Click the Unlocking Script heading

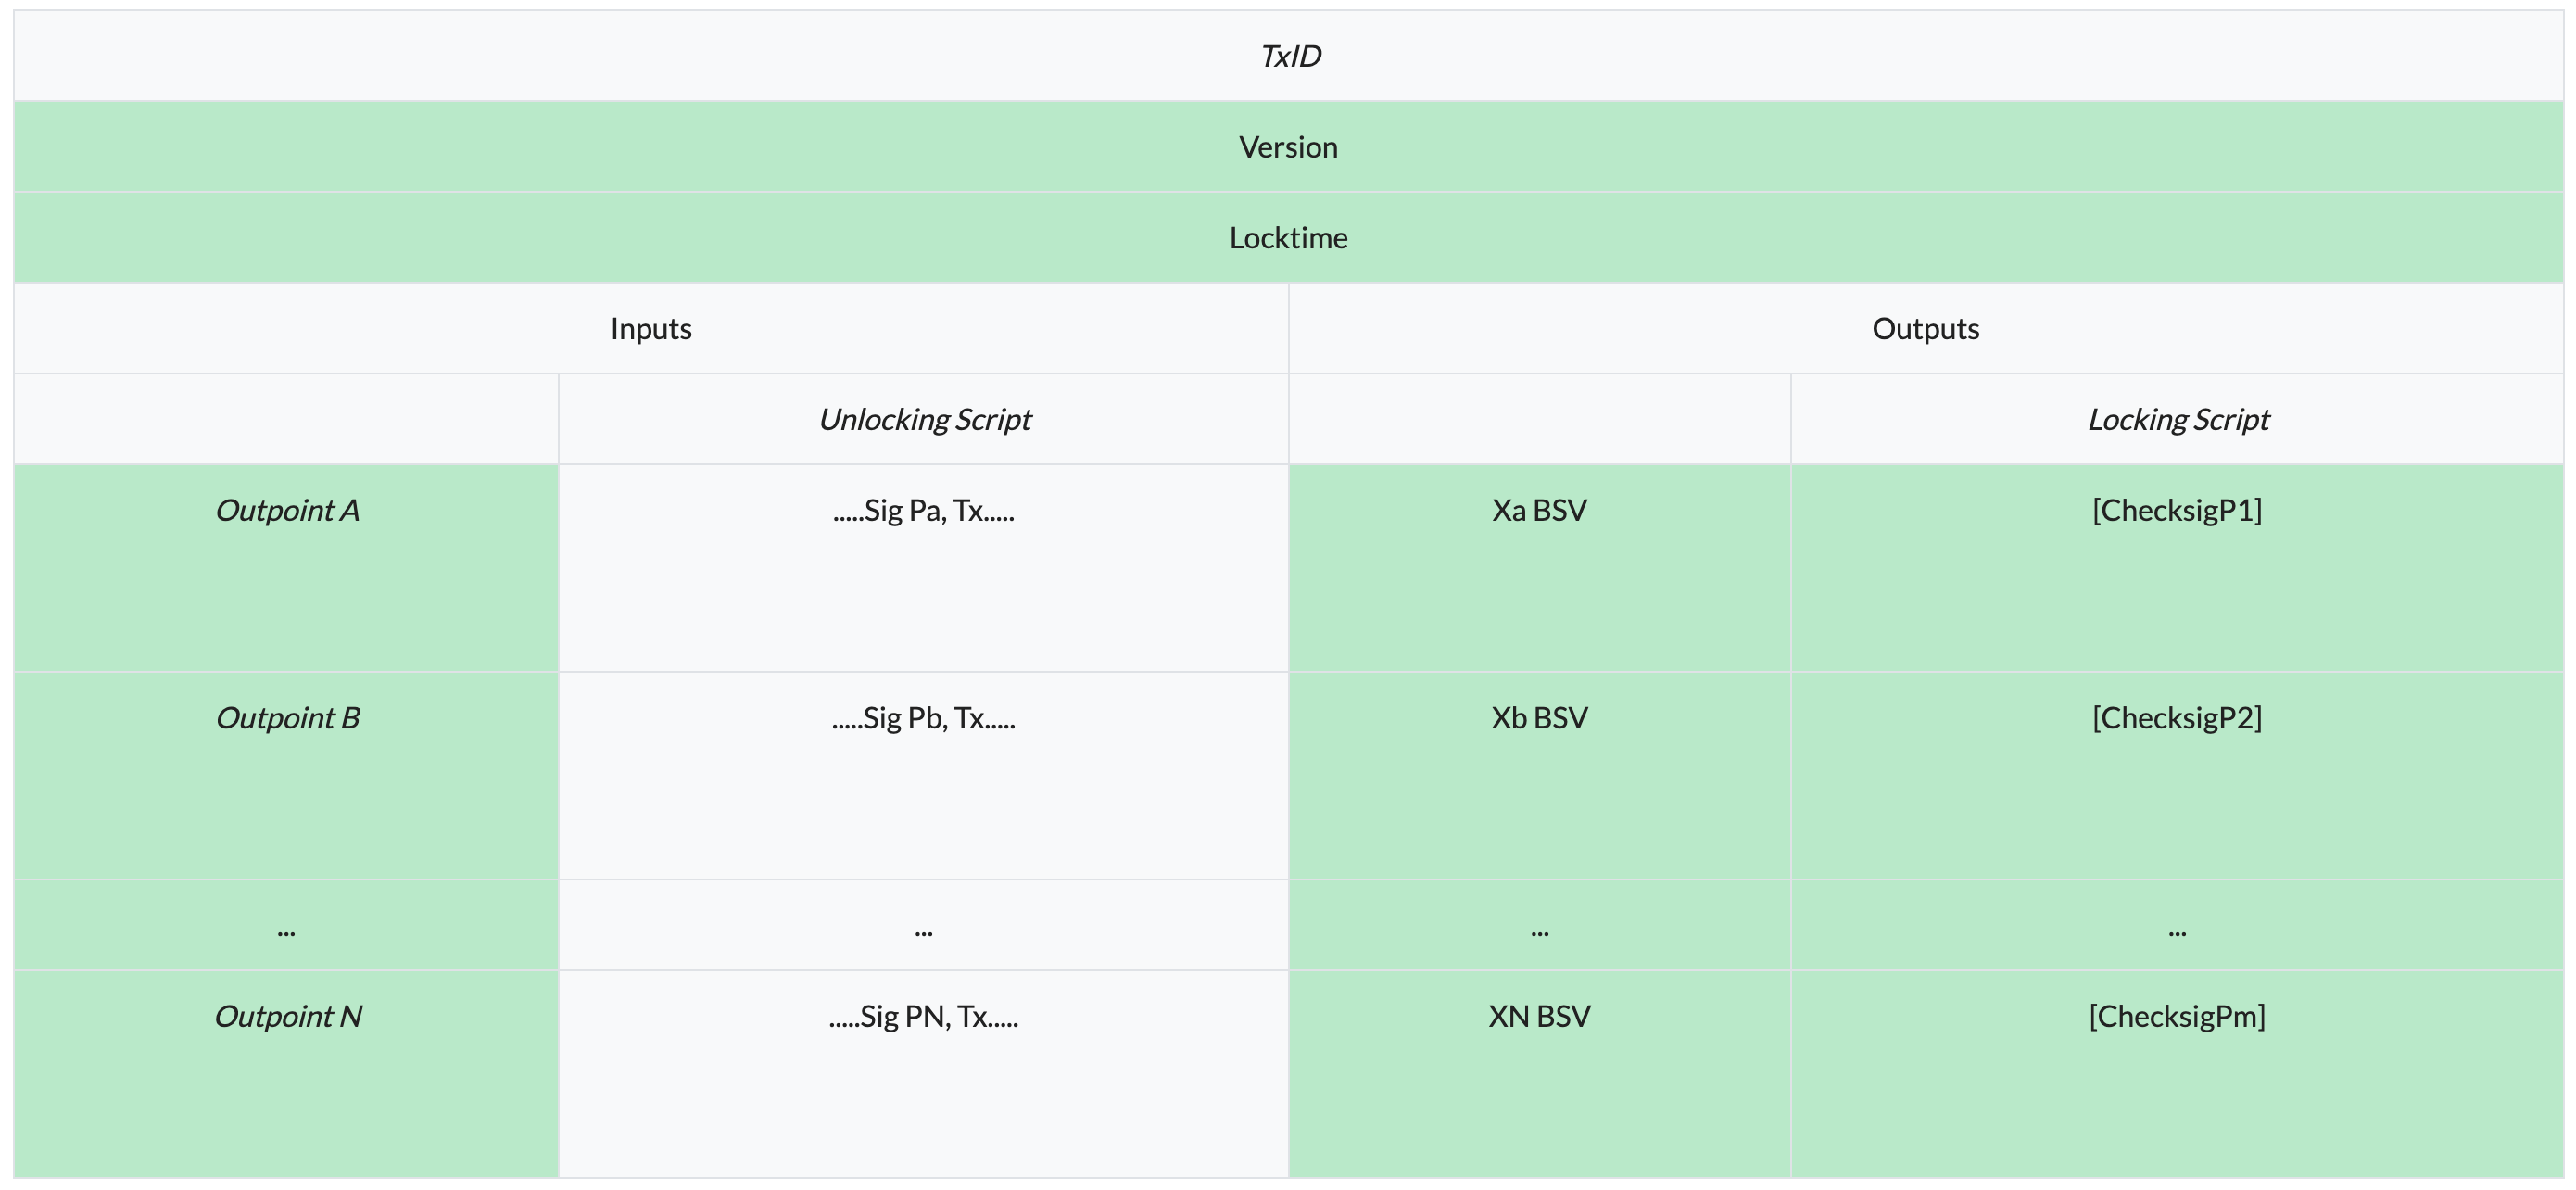coord(924,420)
